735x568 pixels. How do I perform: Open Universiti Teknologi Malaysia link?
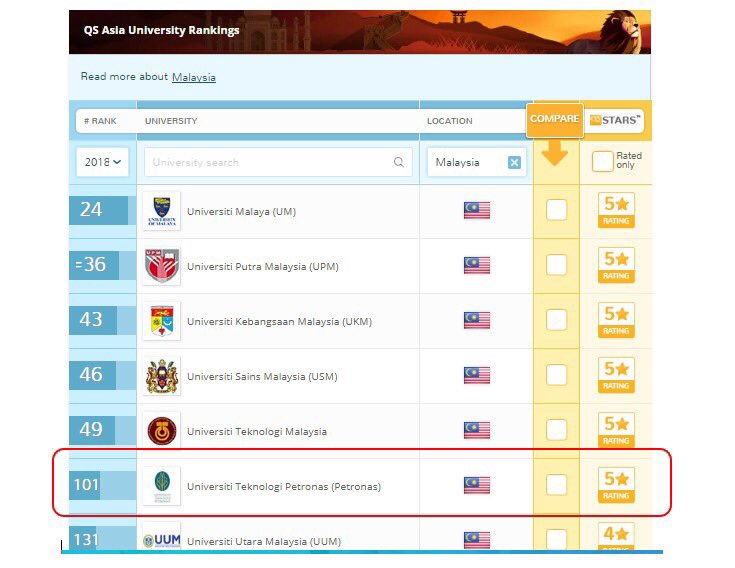[x=257, y=431]
